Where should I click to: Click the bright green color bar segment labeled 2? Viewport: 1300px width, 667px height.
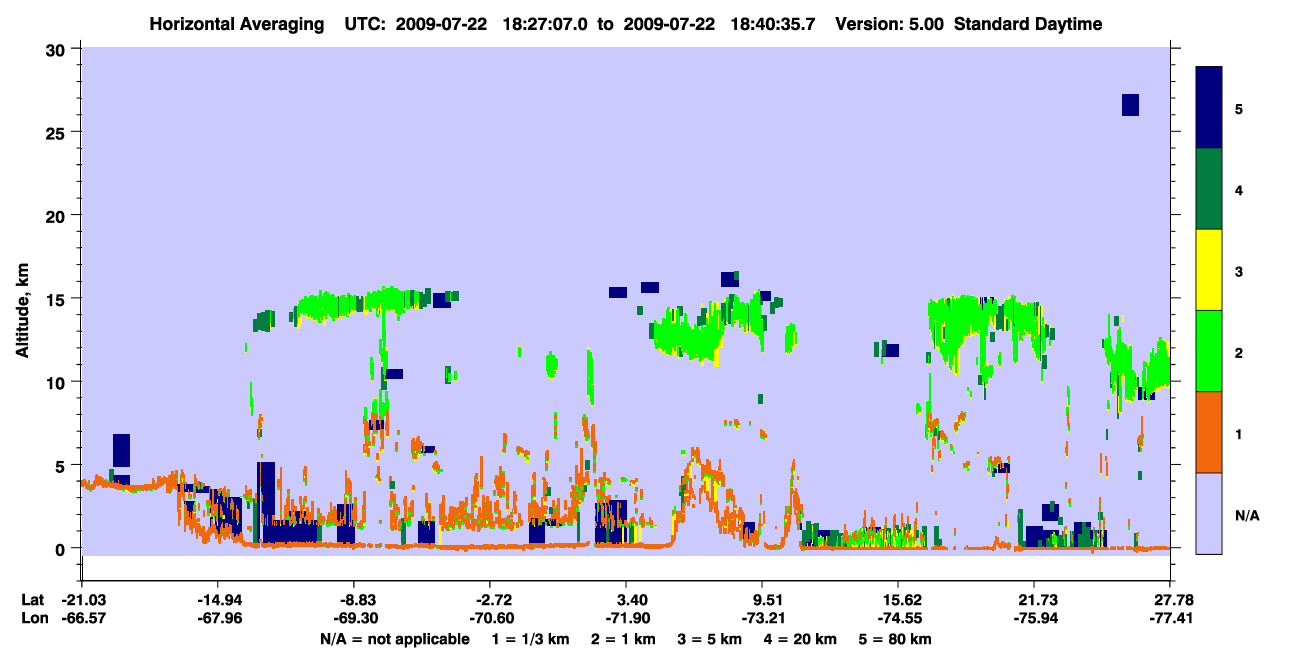(1209, 351)
